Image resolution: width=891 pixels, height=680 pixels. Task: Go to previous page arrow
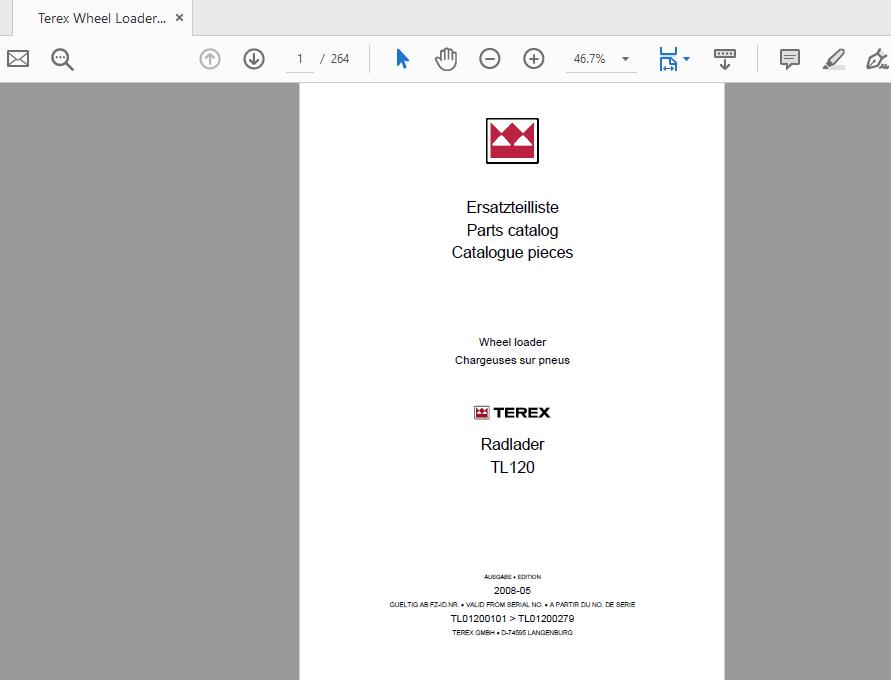[x=210, y=59]
